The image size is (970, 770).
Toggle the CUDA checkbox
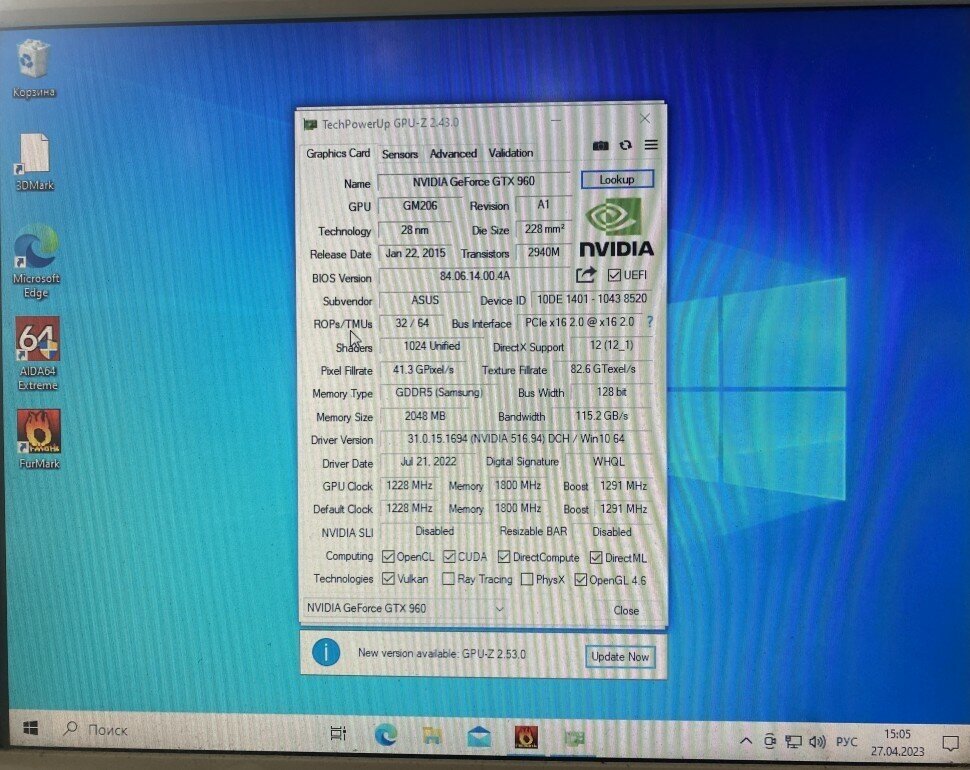[449, 557]
